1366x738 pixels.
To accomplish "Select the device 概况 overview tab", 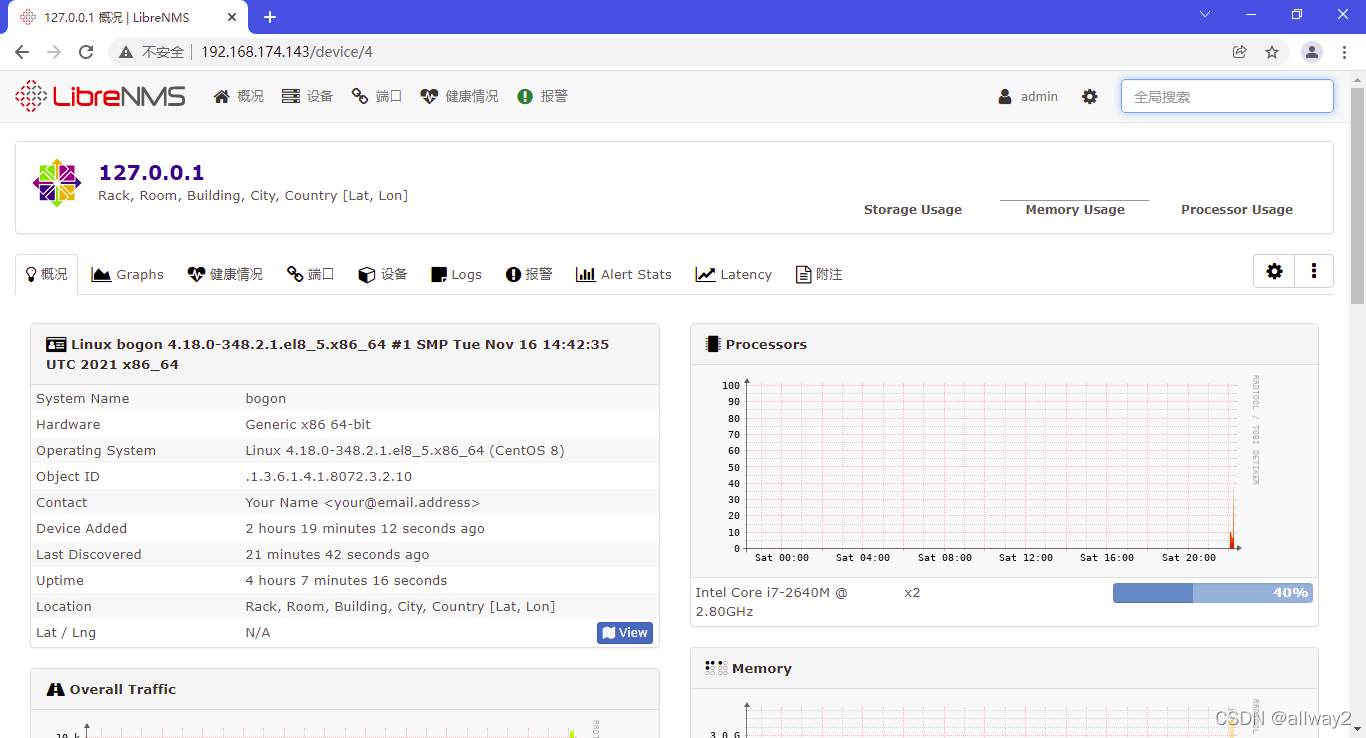I will pos(46,274).
